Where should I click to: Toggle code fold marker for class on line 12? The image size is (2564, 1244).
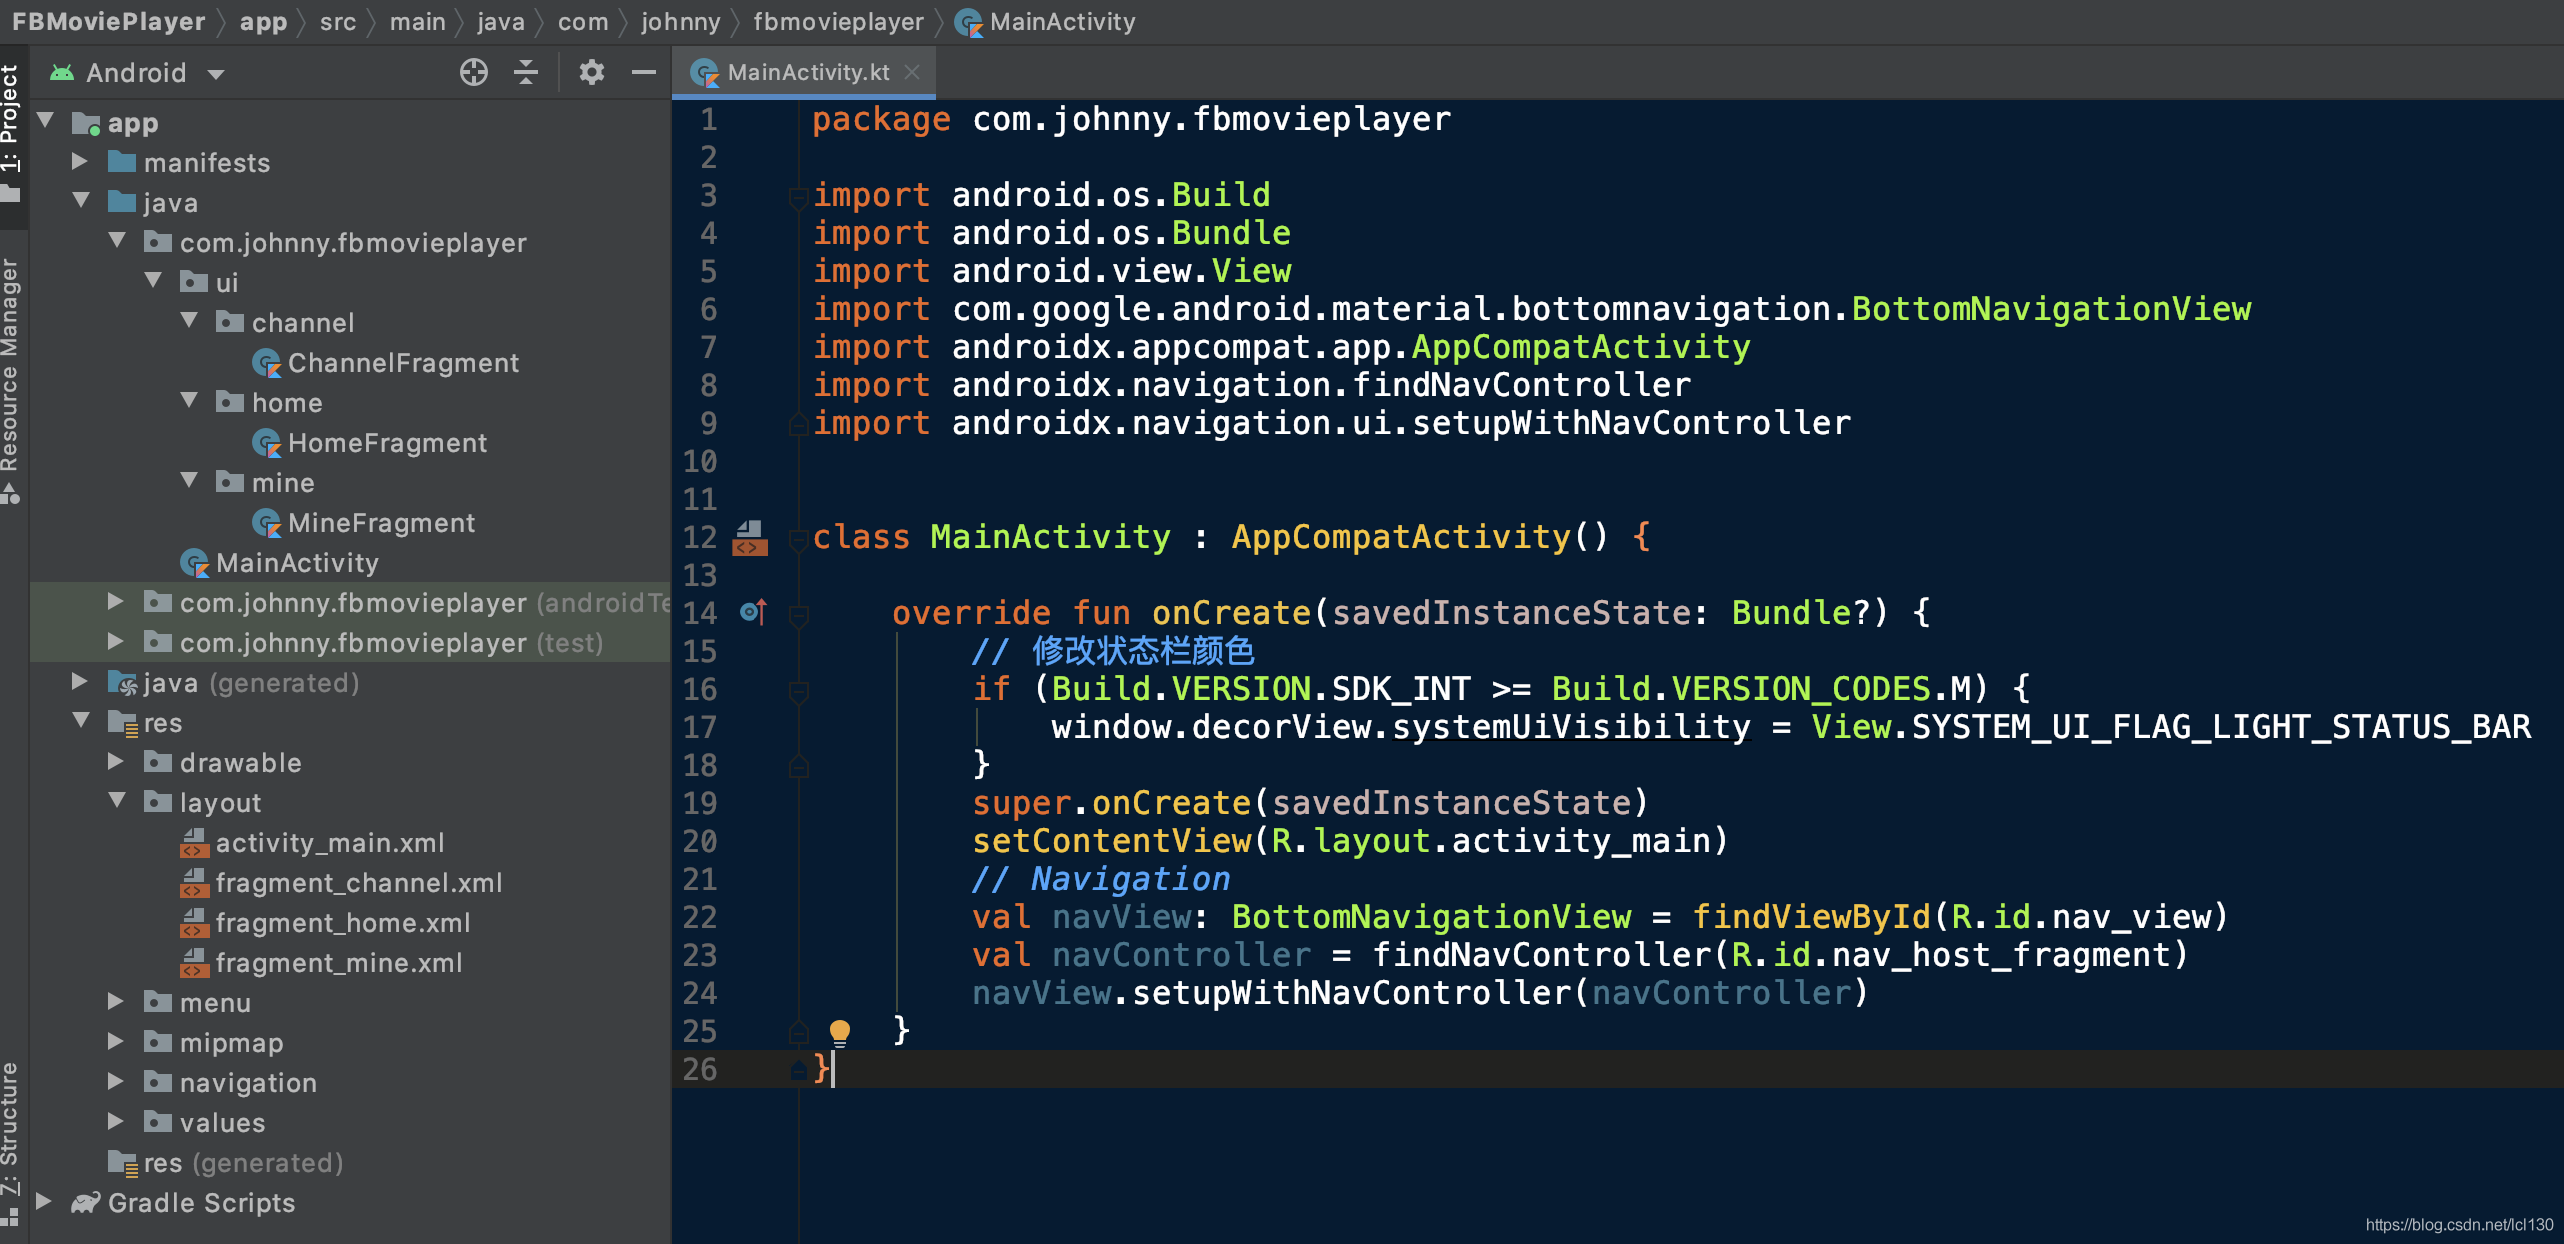point(798,540)
